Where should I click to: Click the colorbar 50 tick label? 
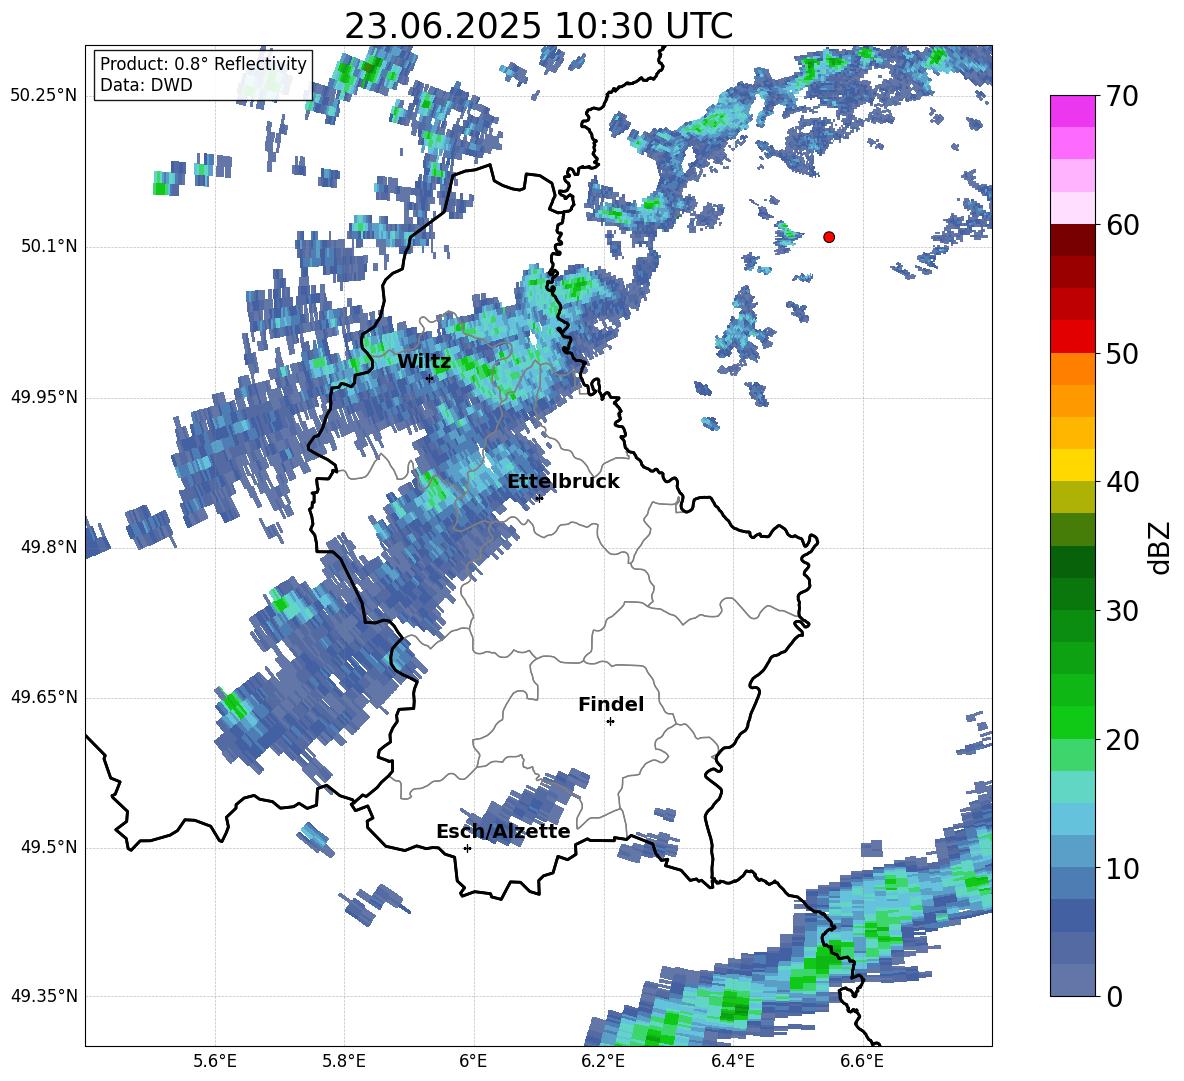[1122, 354]
